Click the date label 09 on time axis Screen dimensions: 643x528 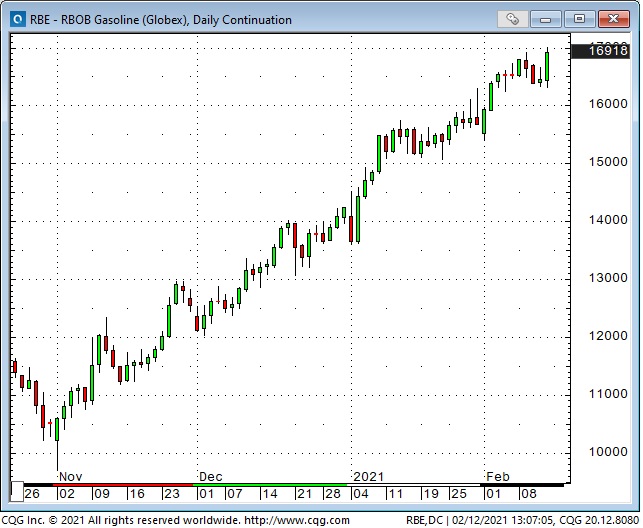click(x=102, y=494)
